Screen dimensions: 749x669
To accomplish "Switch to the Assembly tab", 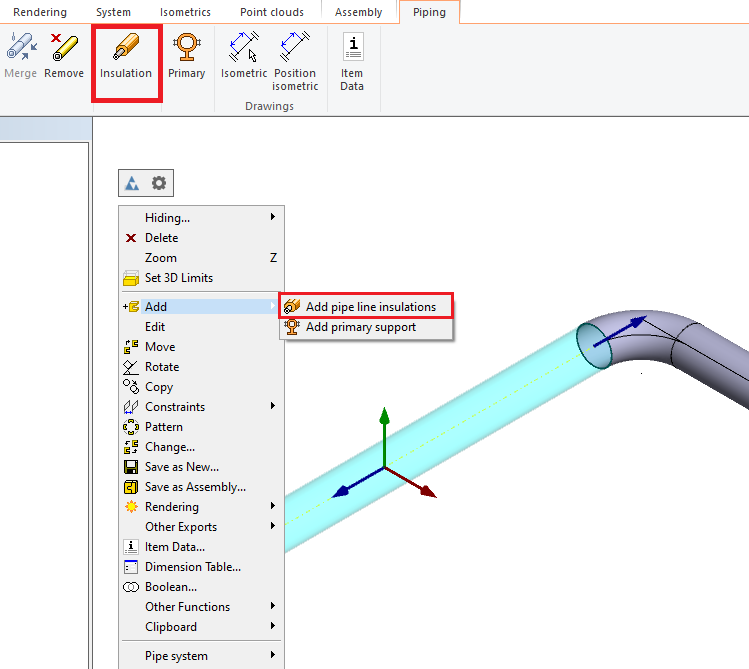I will pyautogui.click(x=358, y=12).
